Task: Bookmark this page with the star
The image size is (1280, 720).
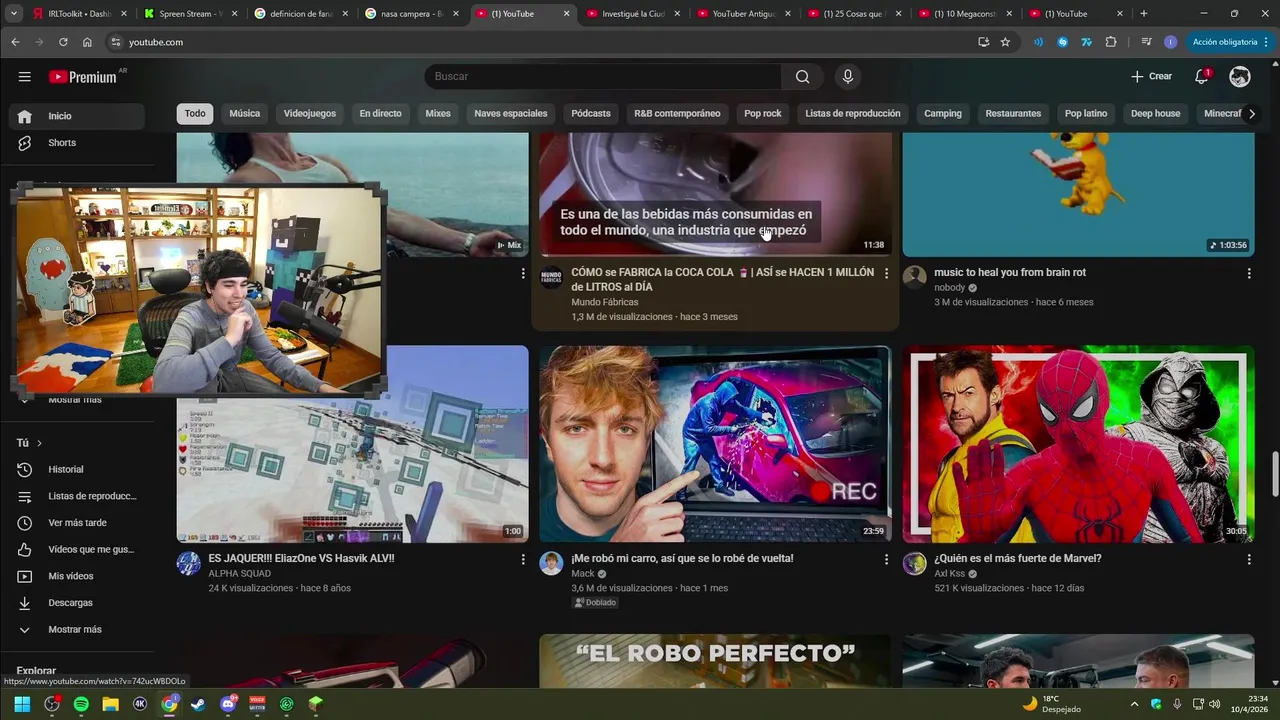Action: click(1005, 42)
